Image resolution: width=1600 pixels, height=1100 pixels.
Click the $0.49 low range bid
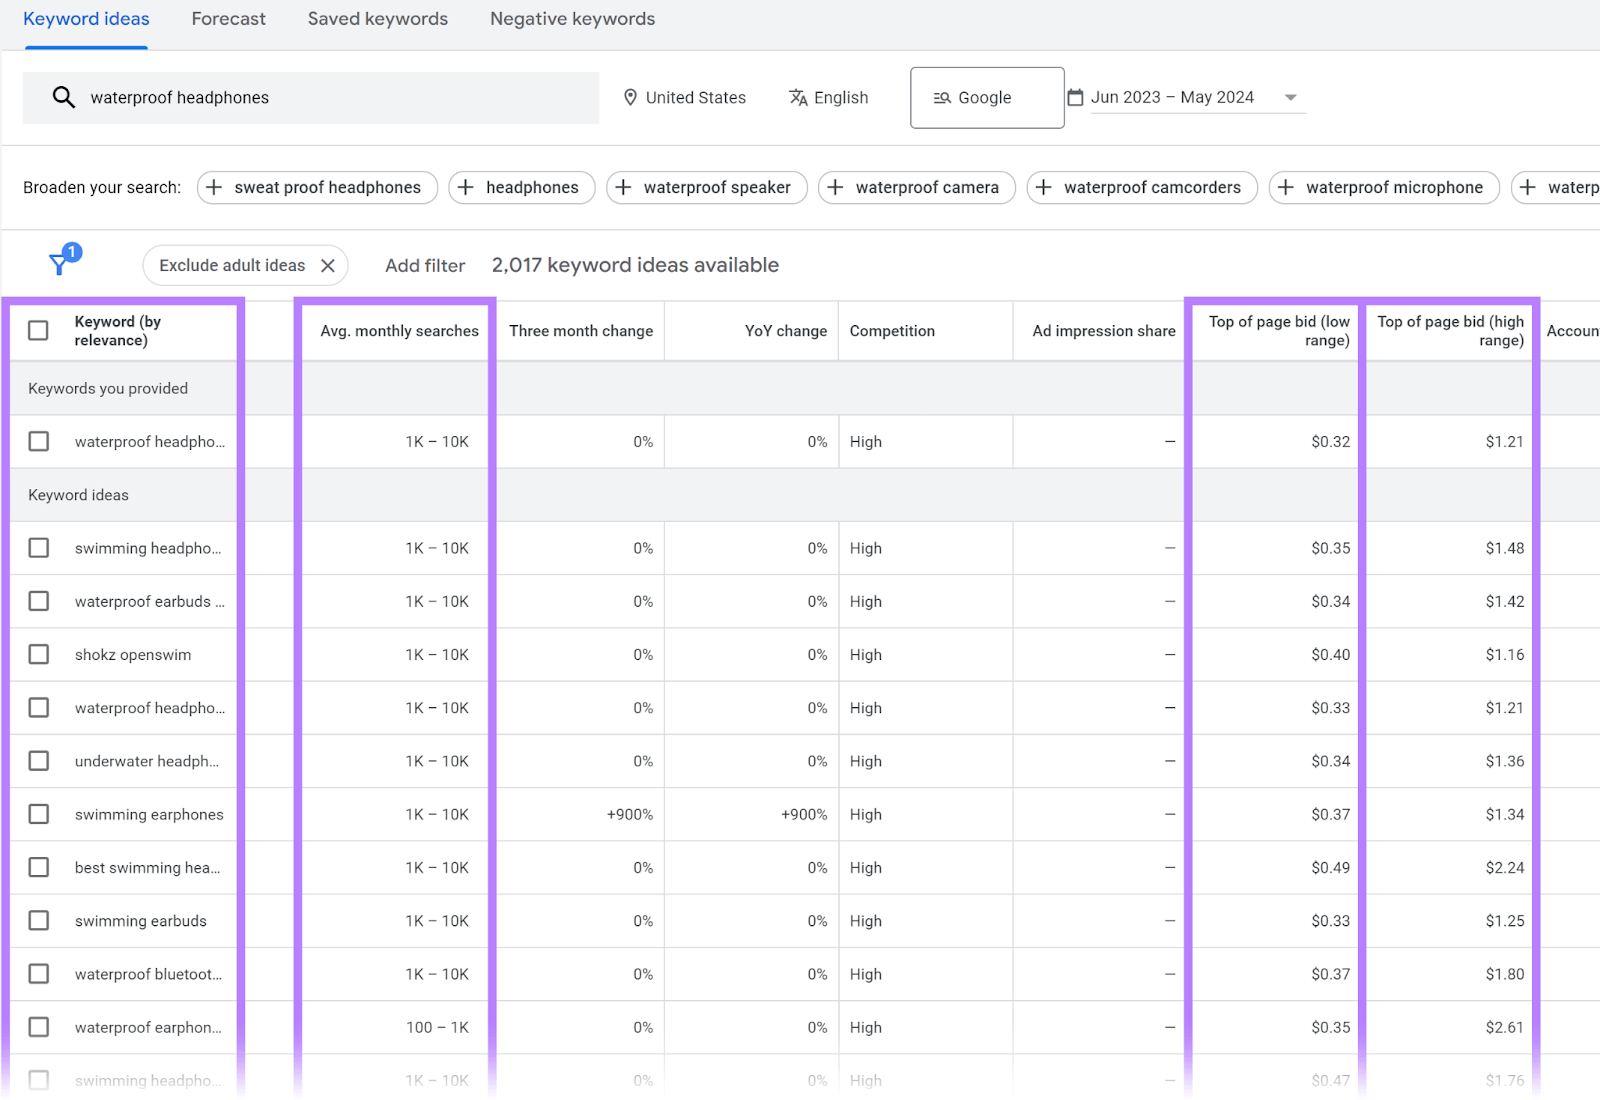pos(1331,868)
